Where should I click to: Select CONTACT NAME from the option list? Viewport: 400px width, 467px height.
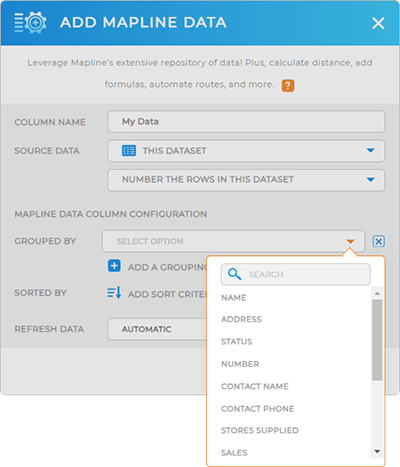(255, 386)
